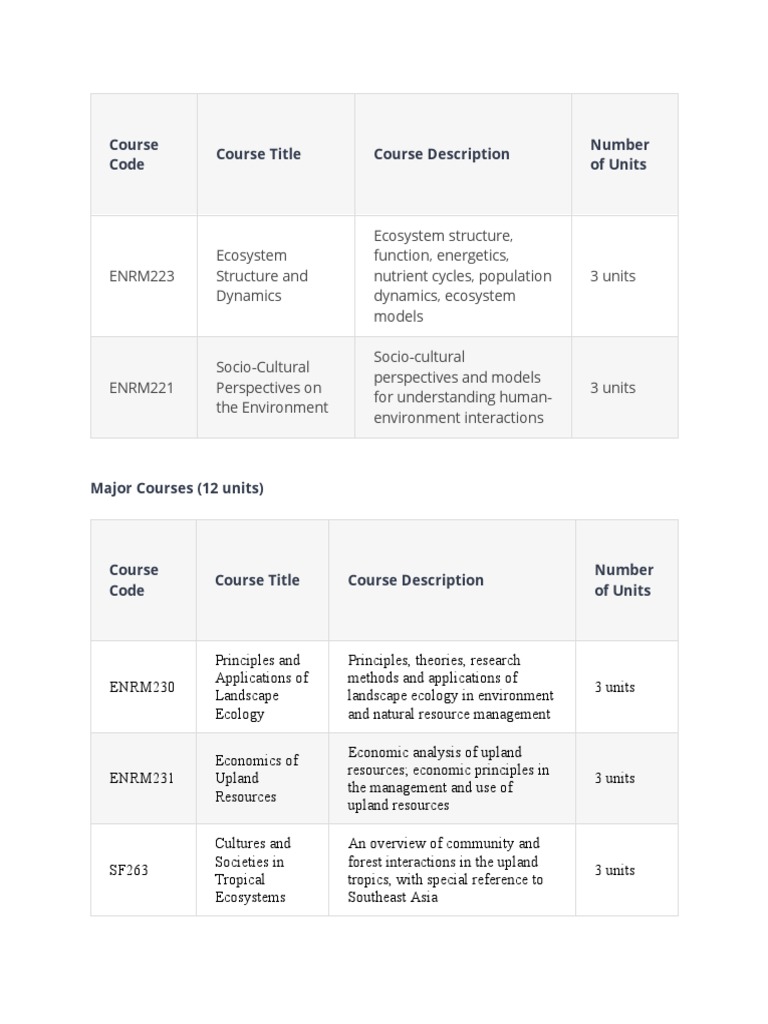Select Economics of Upland Resources title
Image resolution: width=768 pixels, height=1024 pixels.
(x=257, y=778)
